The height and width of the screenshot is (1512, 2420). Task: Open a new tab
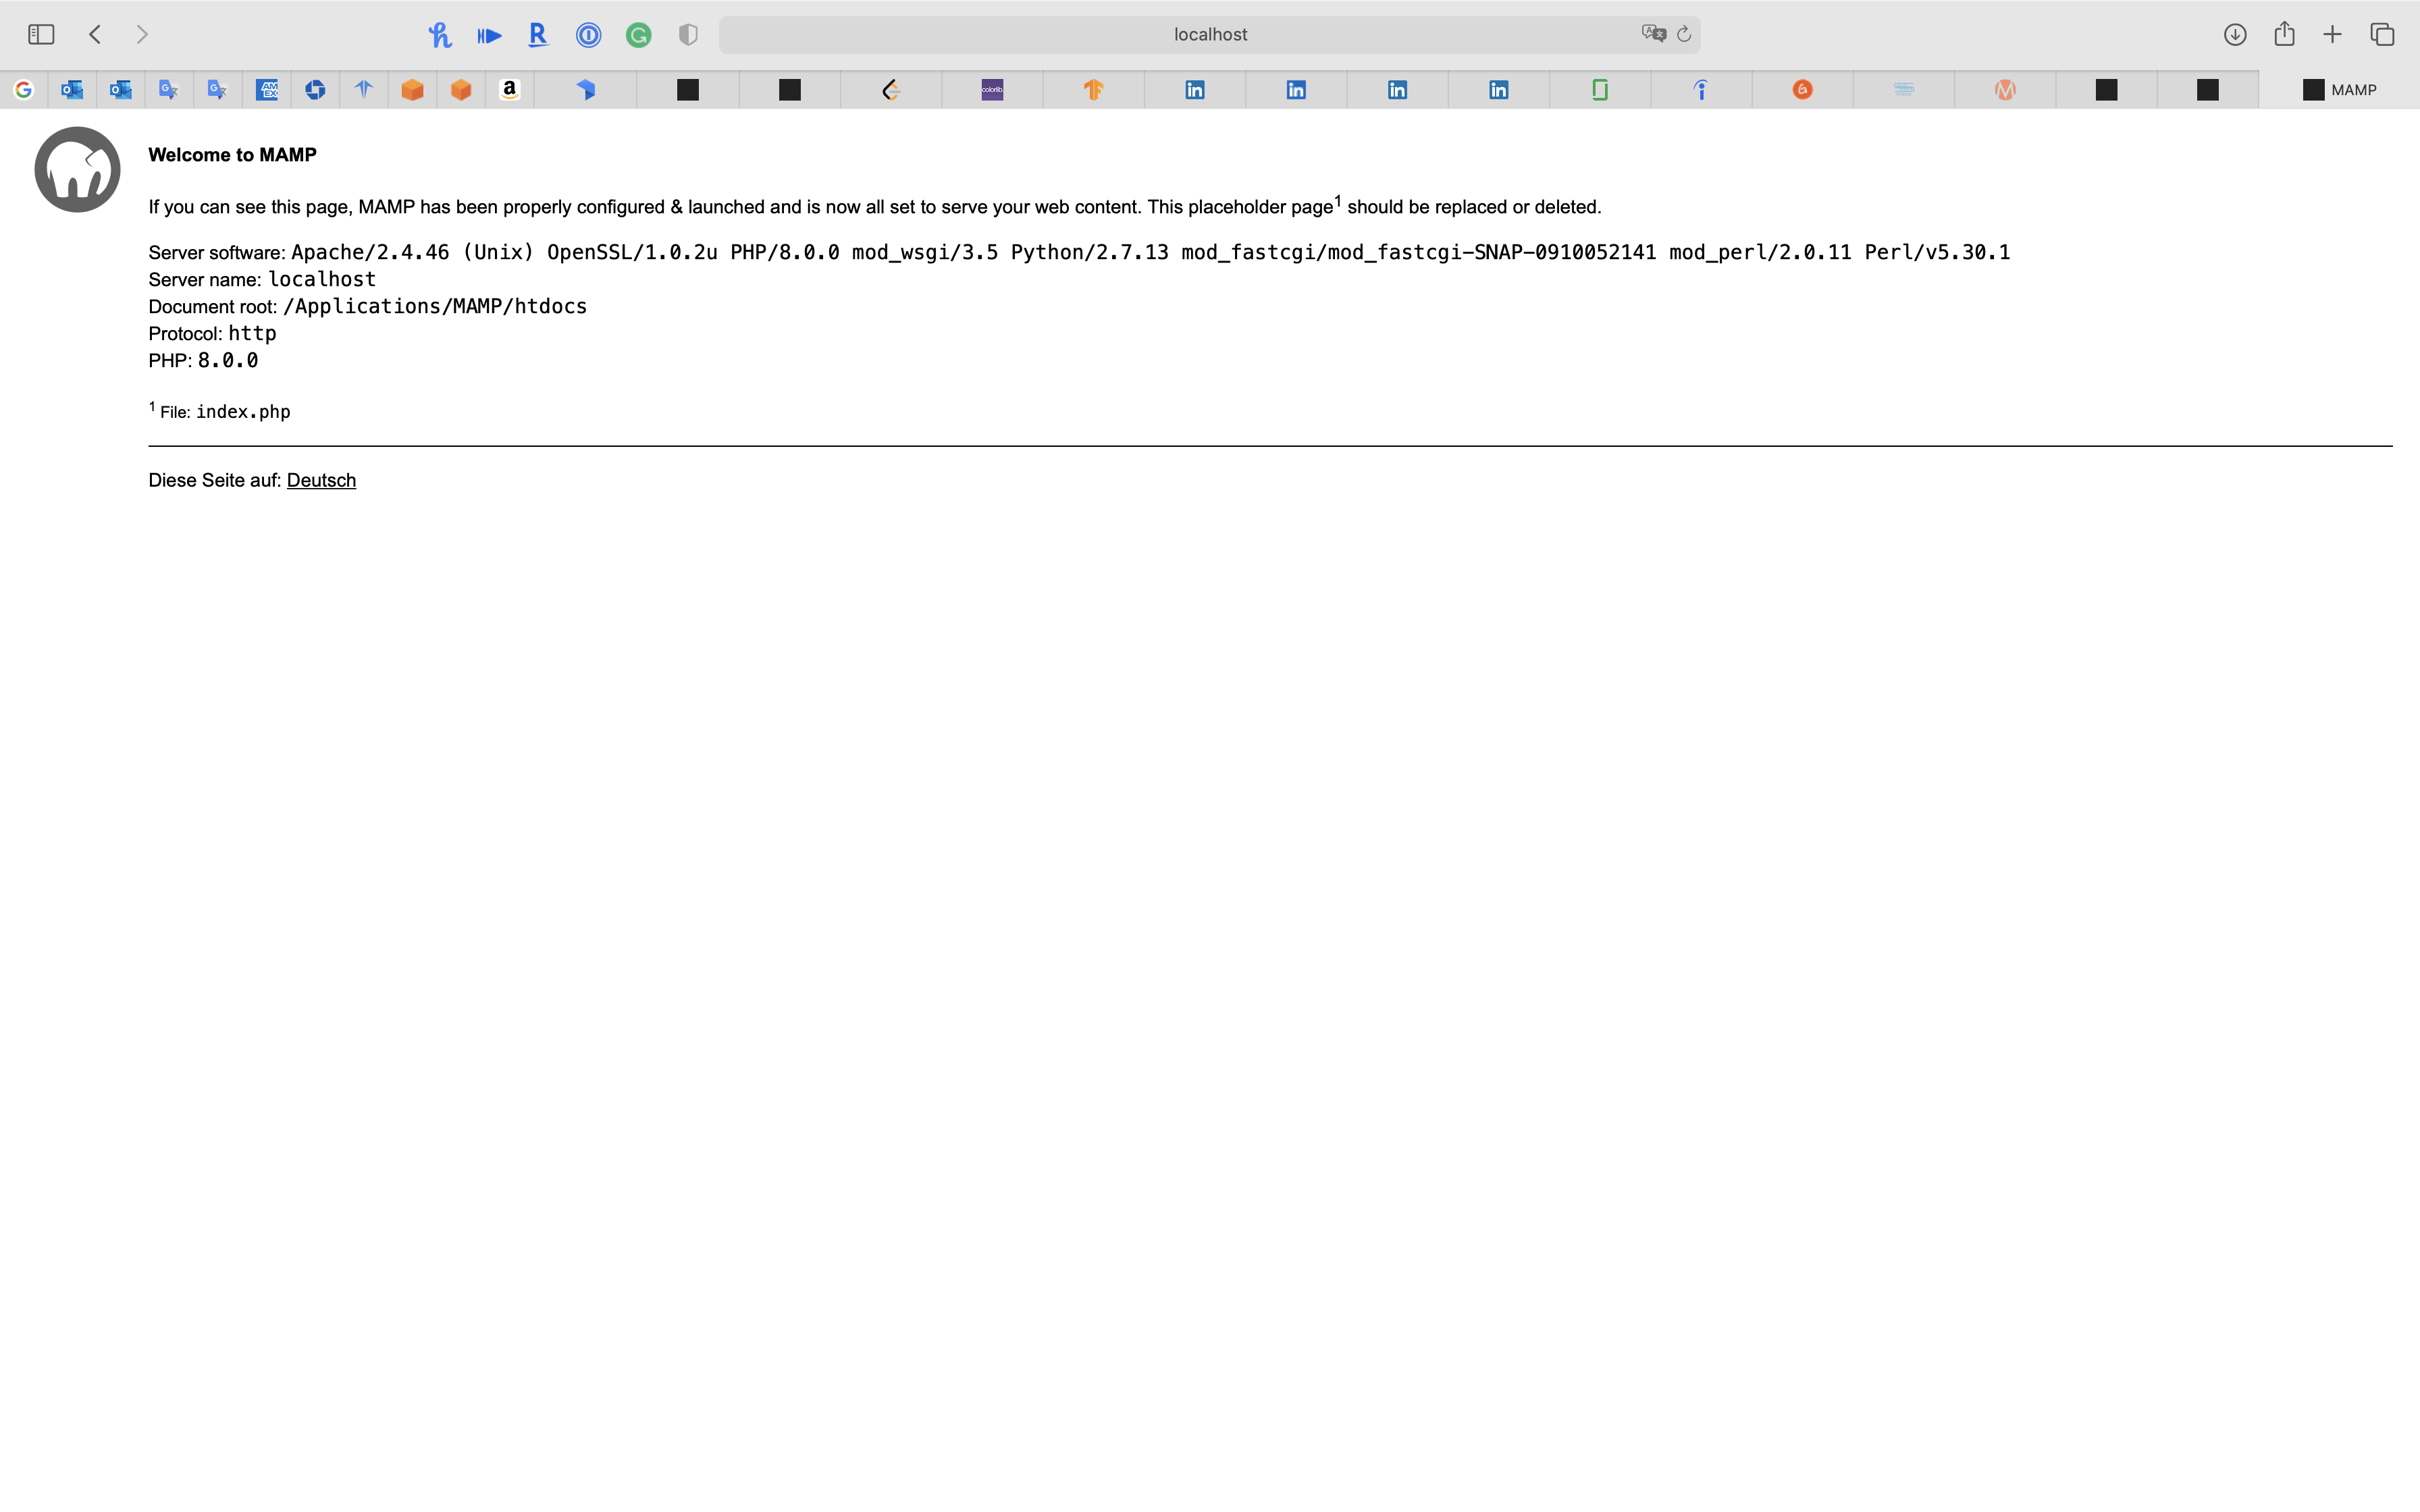click(x=2332, y=35)
